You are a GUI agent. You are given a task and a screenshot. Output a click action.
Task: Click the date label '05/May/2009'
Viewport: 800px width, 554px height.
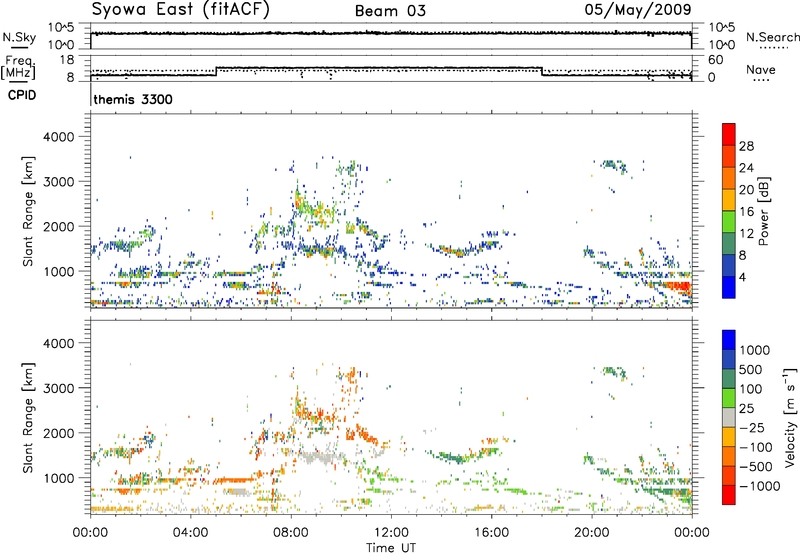point(638,9)
